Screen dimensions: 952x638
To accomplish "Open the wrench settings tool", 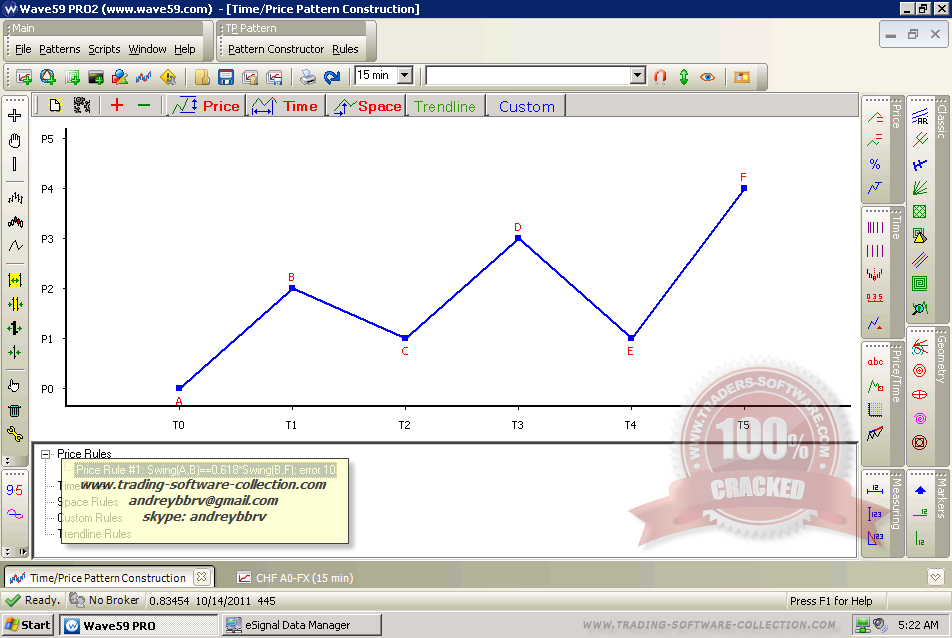I will click(x=15, y=434).
